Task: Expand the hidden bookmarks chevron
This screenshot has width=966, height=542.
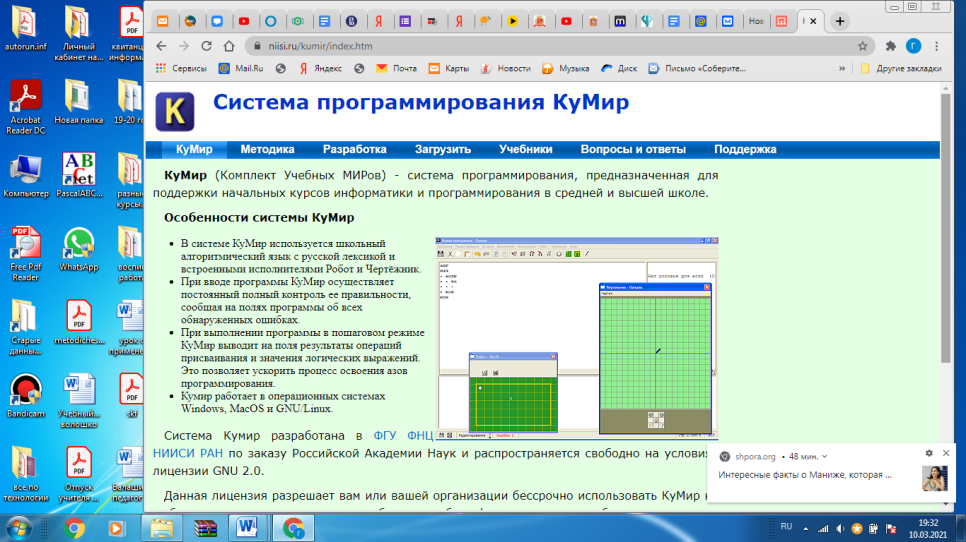Action: [x=842, y=68]
